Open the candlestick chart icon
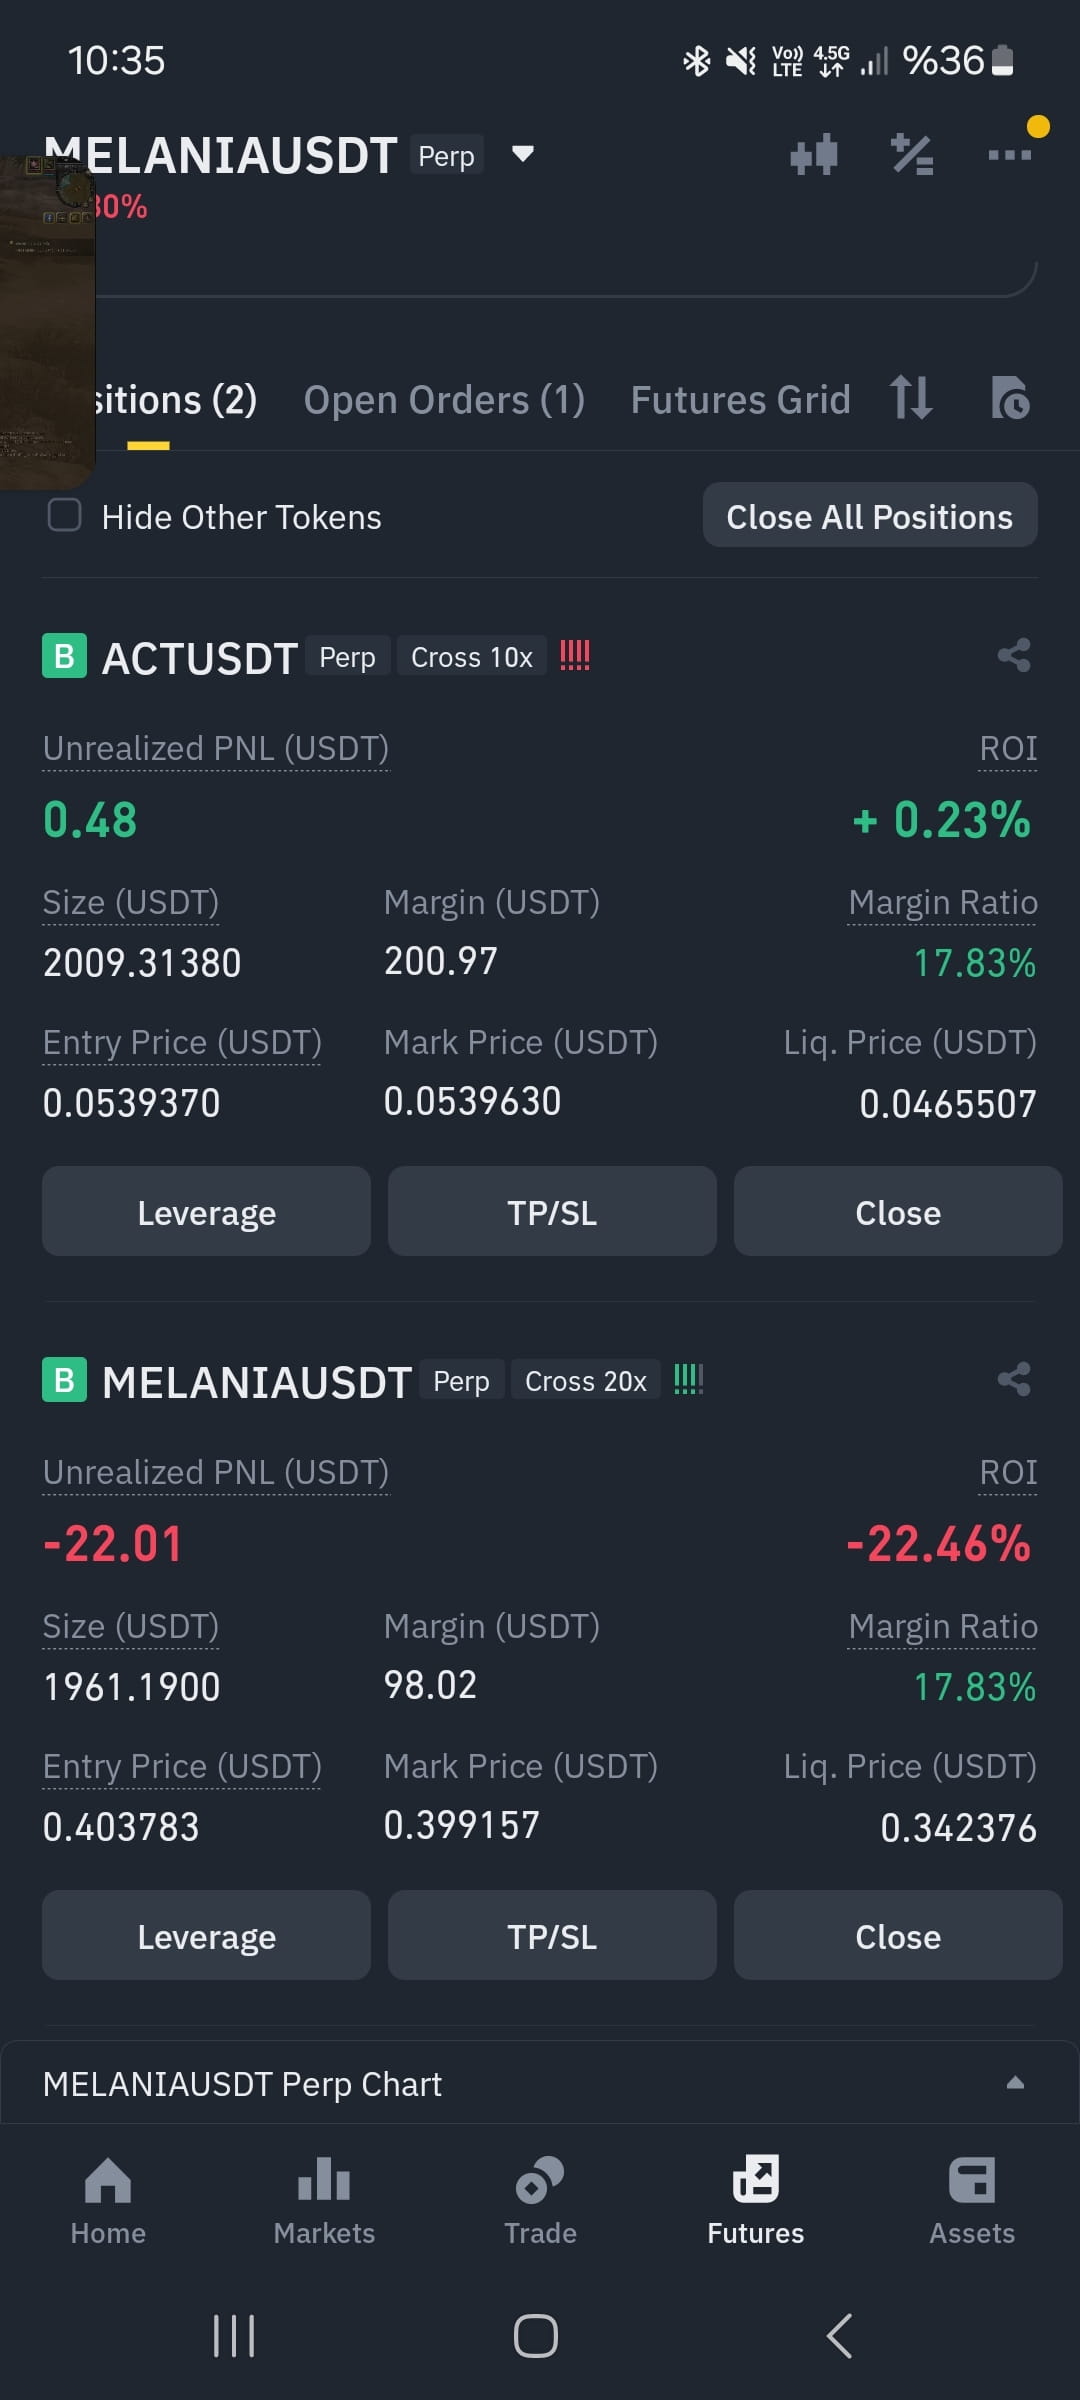Image resolution: width=1080 pixels, height=2400 pixels. [813, 155]
